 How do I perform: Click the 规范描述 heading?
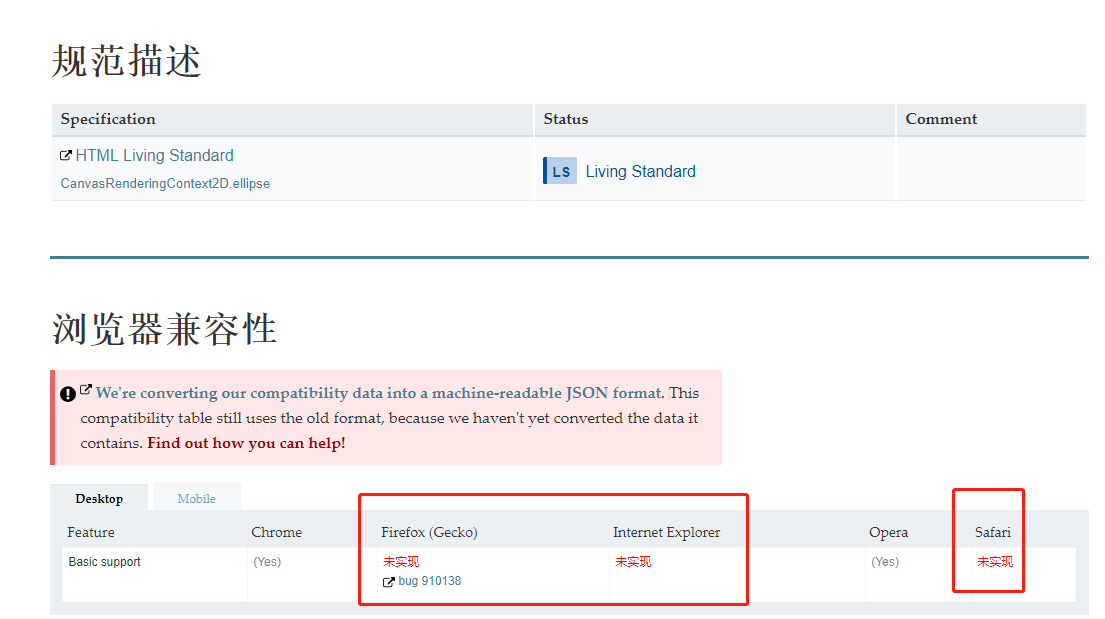(x=126, y=61)
